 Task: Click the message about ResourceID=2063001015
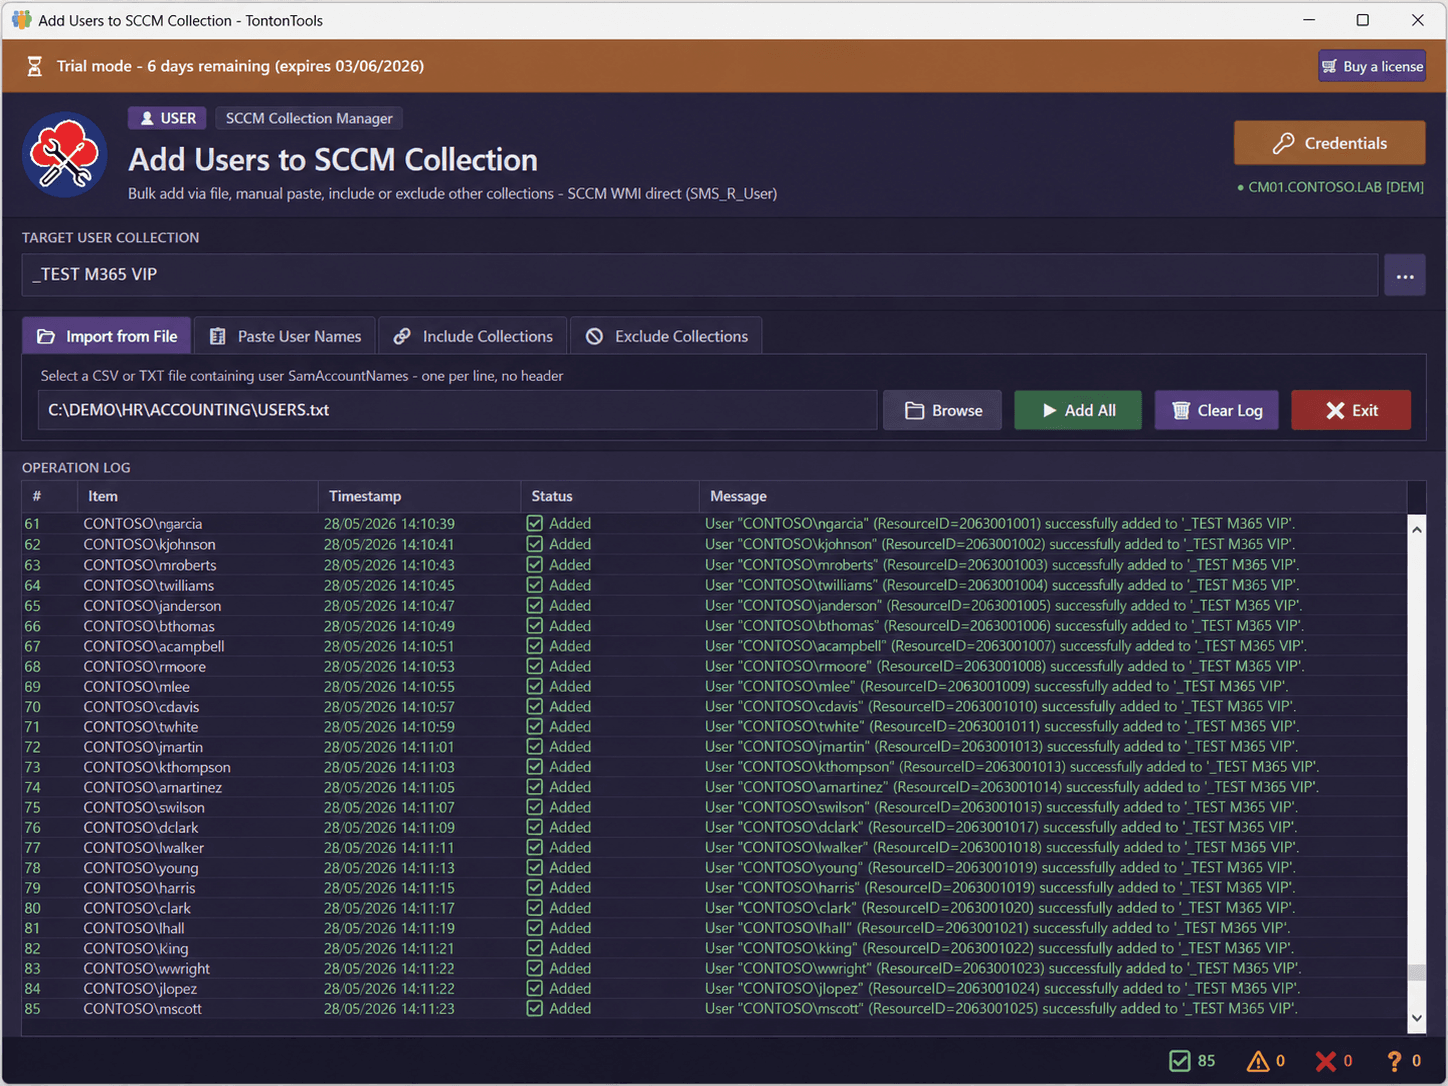point(1001,808)
